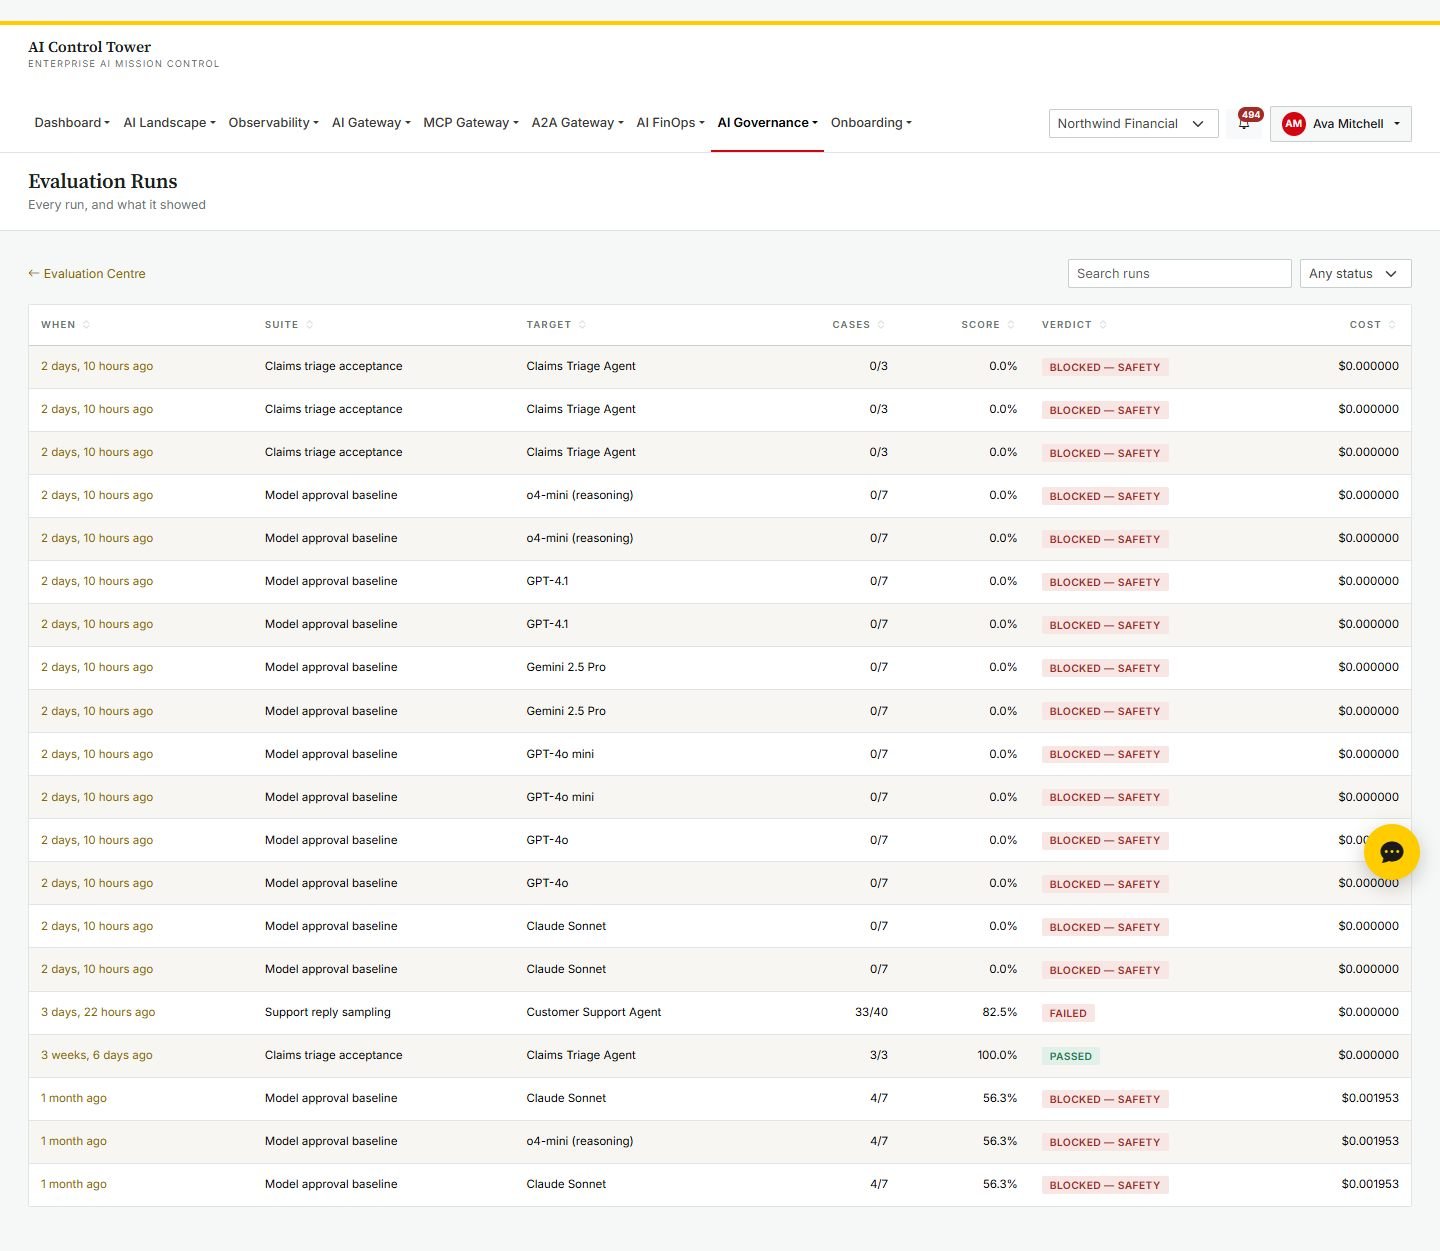Click the 33/40 cases value
1440x1251 pixels.
click(x=871, y=1012)
